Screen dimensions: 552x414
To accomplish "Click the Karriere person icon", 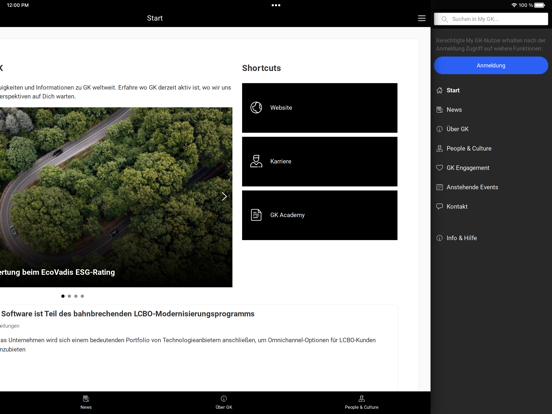I will [256, 161].
